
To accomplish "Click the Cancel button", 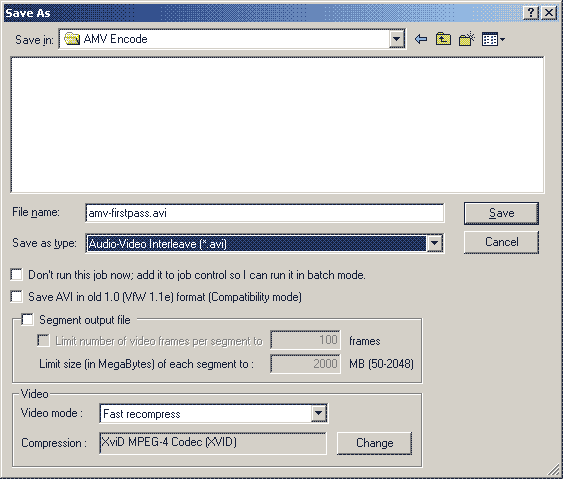I will [x=501, y=242].
